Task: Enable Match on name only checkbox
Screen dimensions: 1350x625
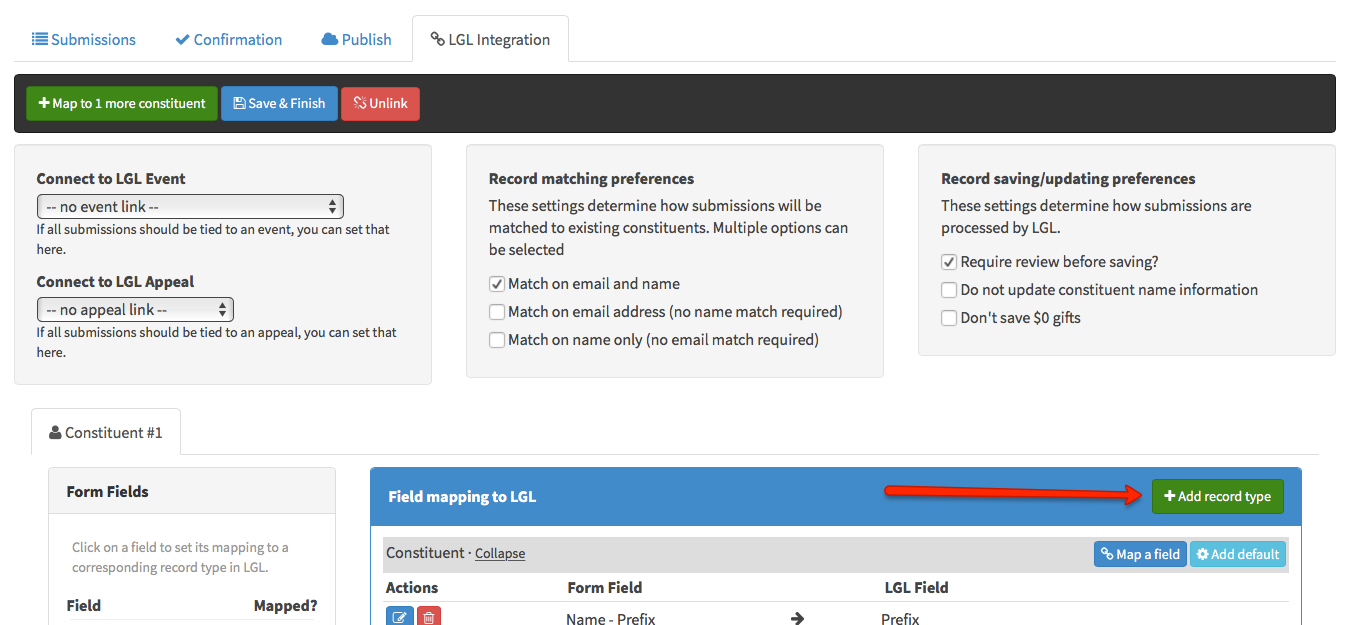Action: tap(497, 340)
